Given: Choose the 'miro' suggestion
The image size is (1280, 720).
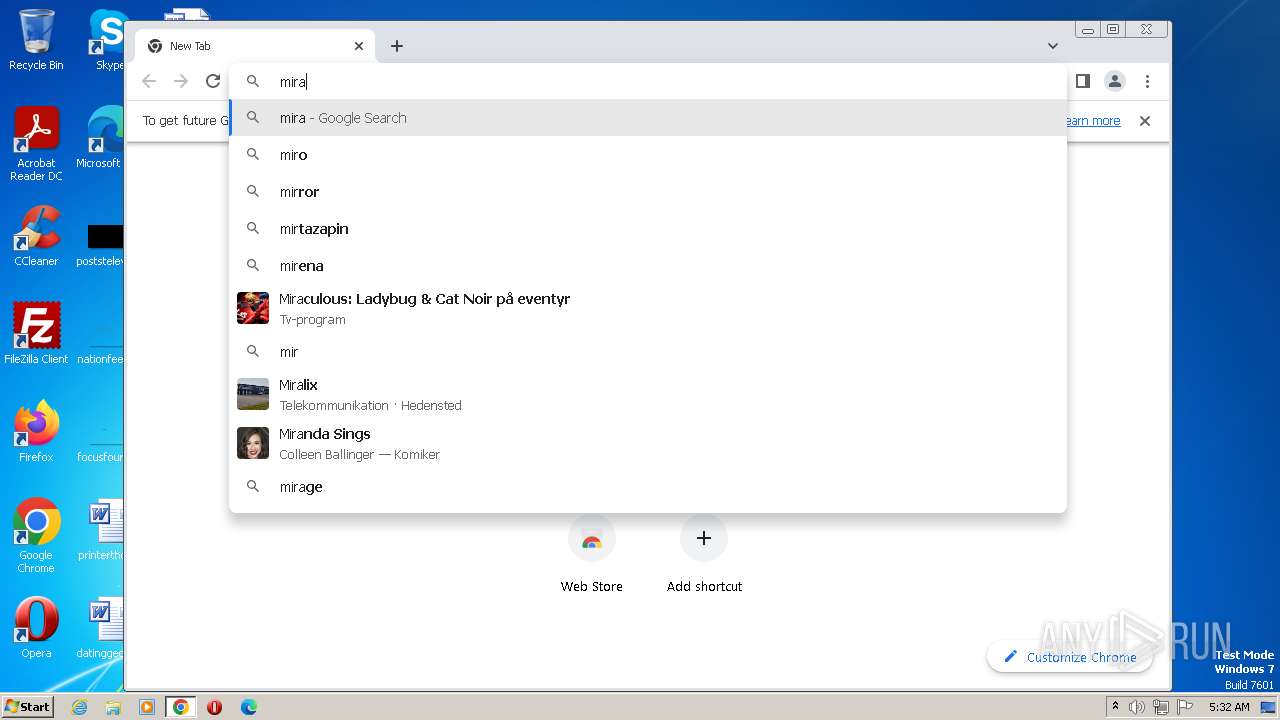Looking at the screenshot, I should (x=648, y=155).
